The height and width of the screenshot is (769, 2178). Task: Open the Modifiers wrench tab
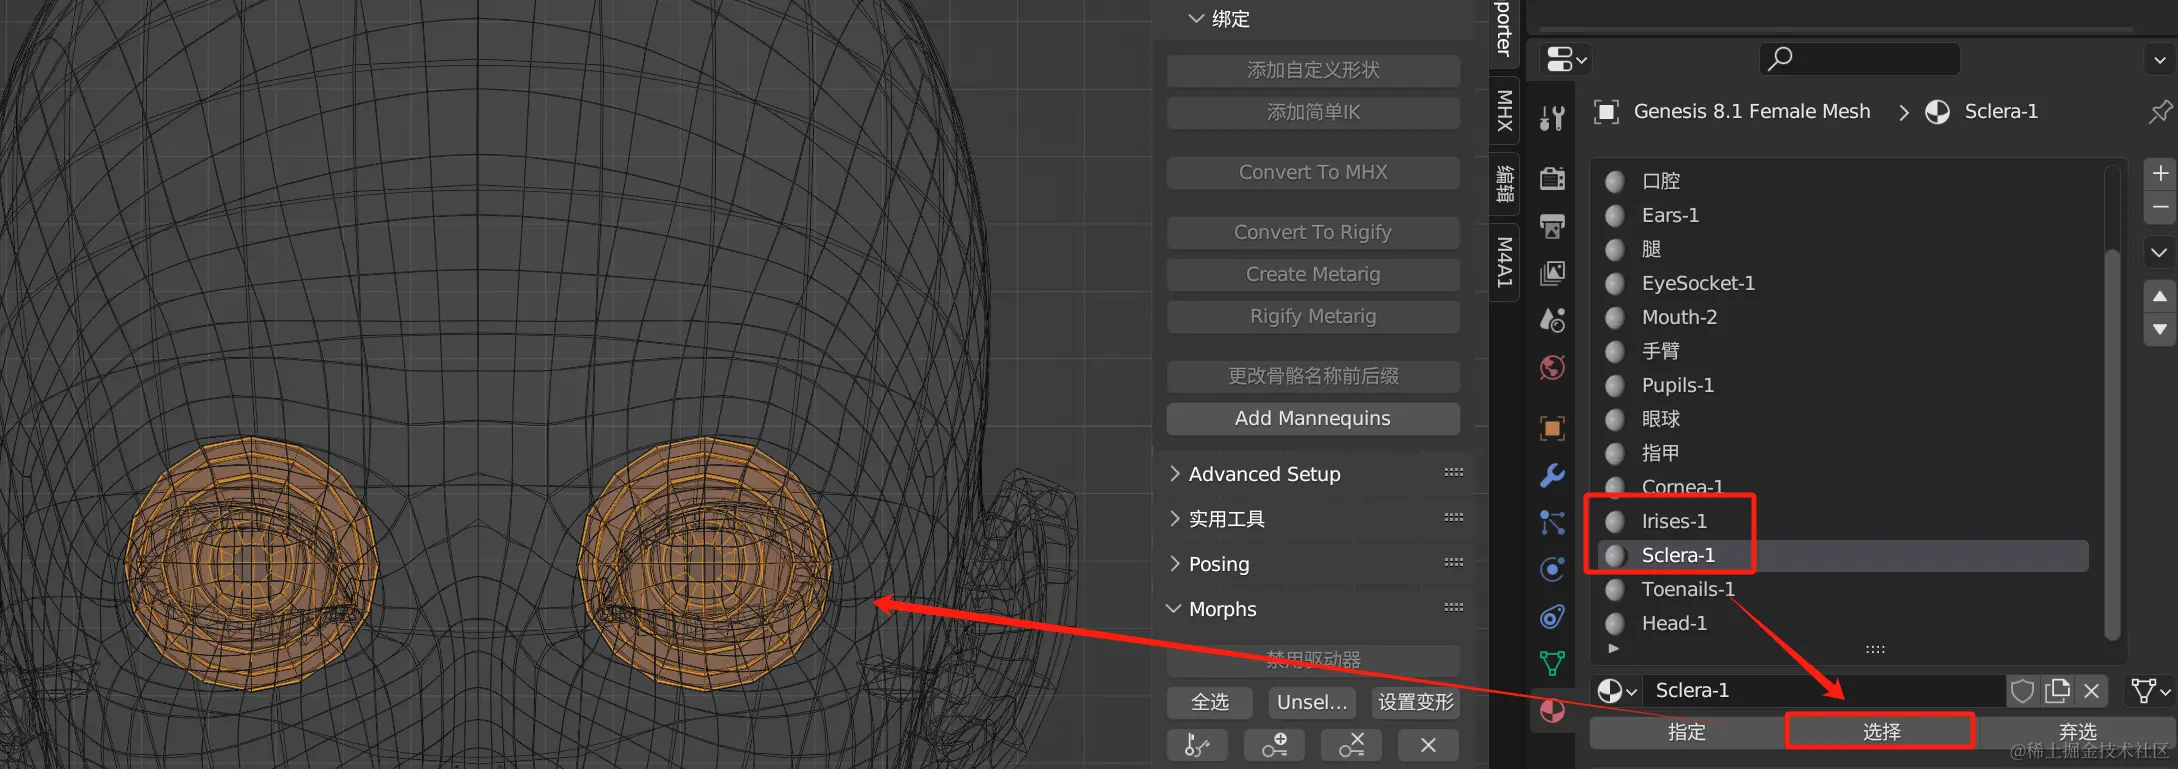1552,475
